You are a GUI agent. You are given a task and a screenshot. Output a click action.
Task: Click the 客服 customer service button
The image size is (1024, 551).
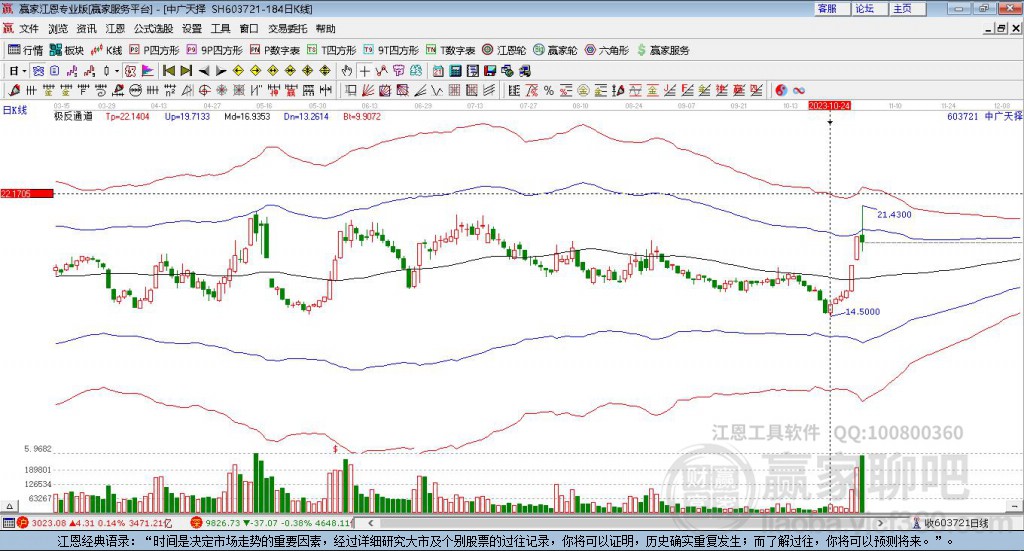[833, 8]
